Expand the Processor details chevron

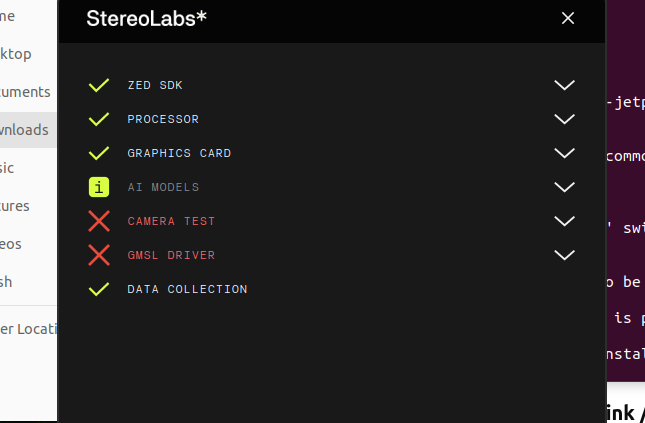[x=565, y=119]
